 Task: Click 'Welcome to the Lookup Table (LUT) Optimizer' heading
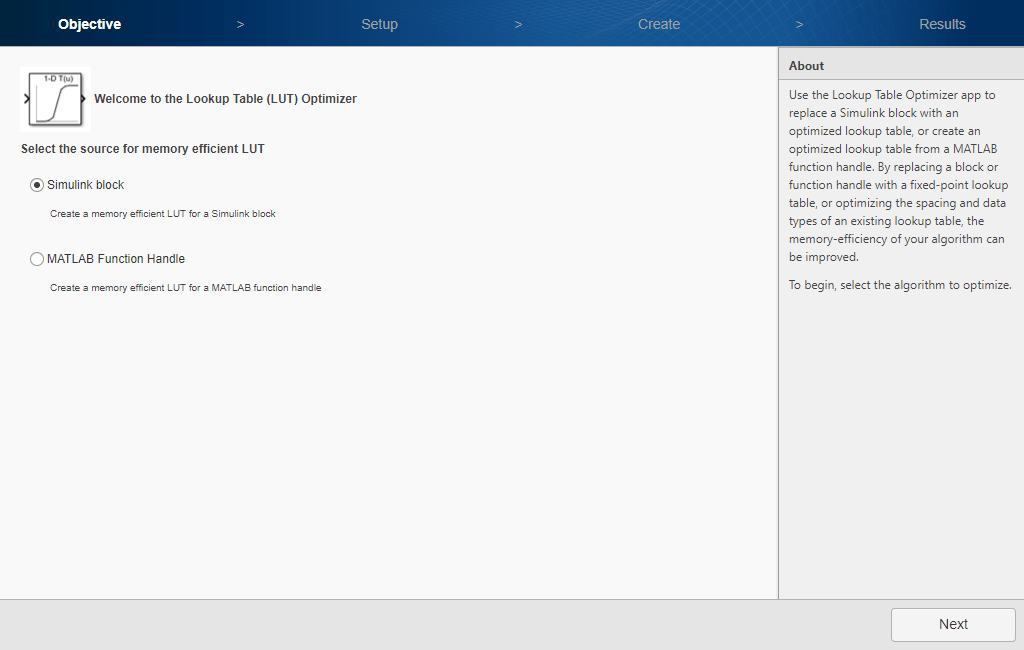225,99
